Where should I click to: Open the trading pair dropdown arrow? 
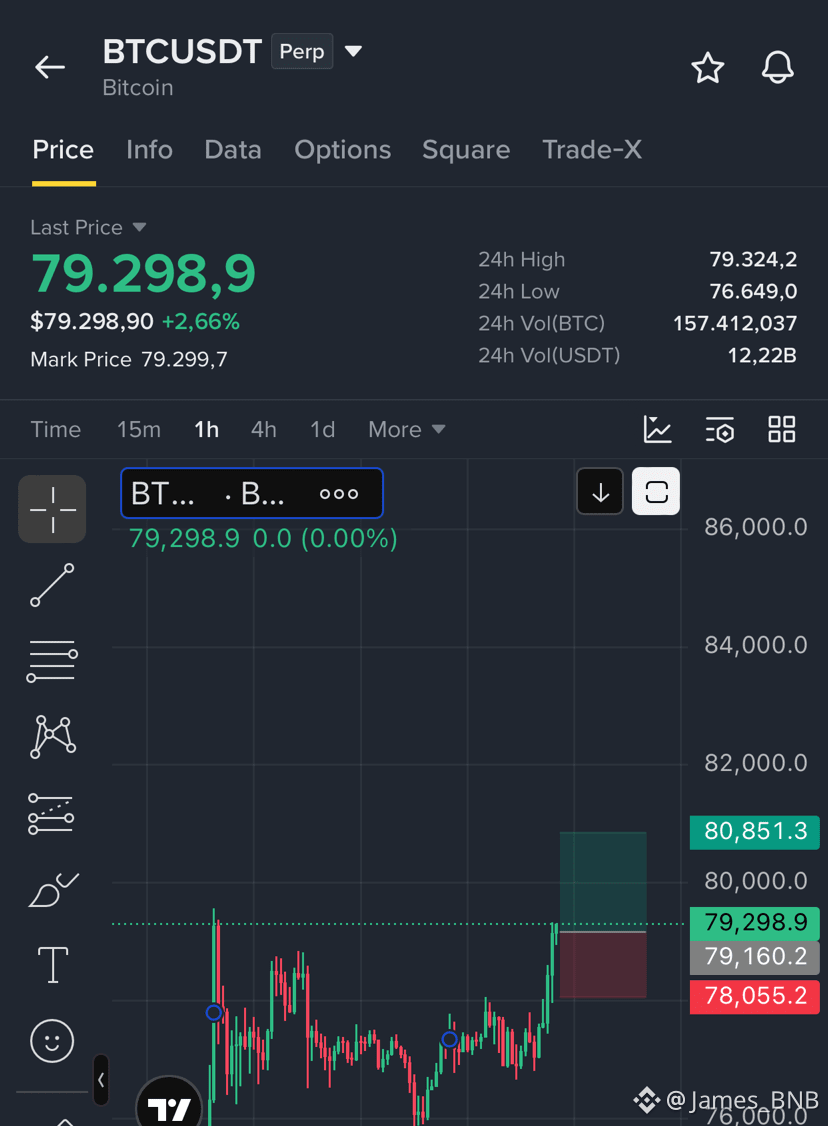pyautogui.click(x=353, y=51)
